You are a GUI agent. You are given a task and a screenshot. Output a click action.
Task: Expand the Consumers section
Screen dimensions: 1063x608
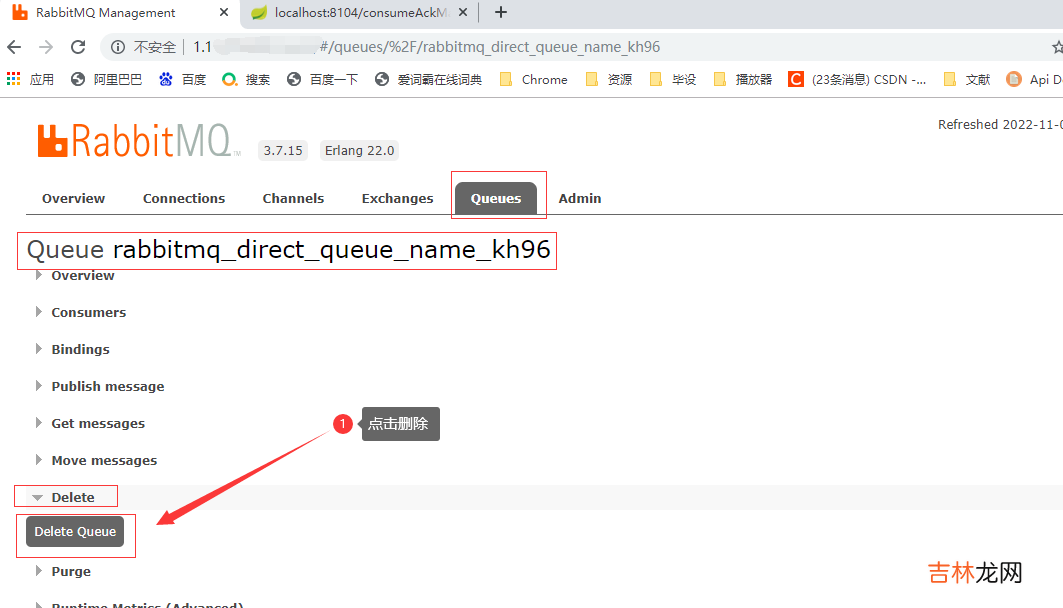point(88,312)
